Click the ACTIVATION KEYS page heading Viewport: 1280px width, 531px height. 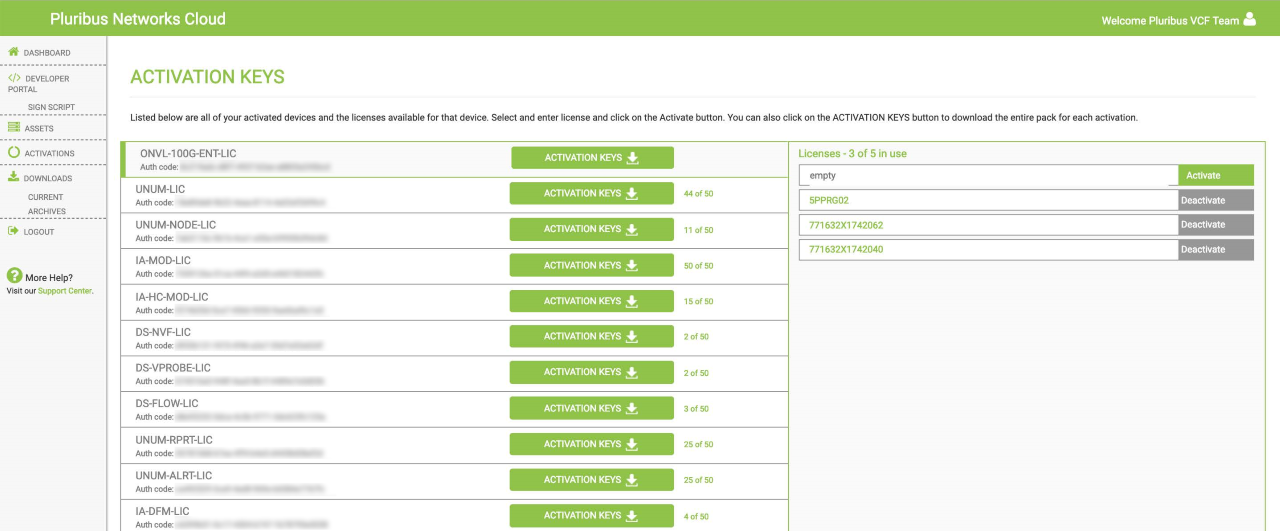click(208, 77)
